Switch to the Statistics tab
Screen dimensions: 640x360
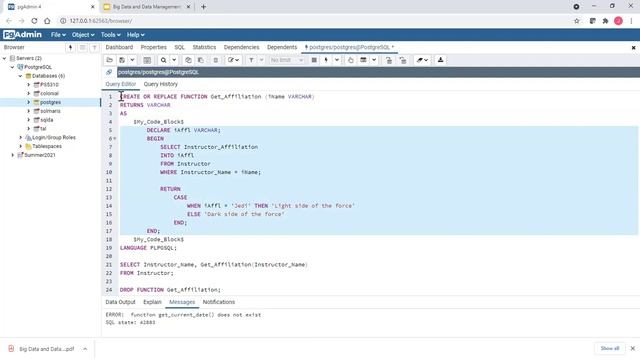204,47
